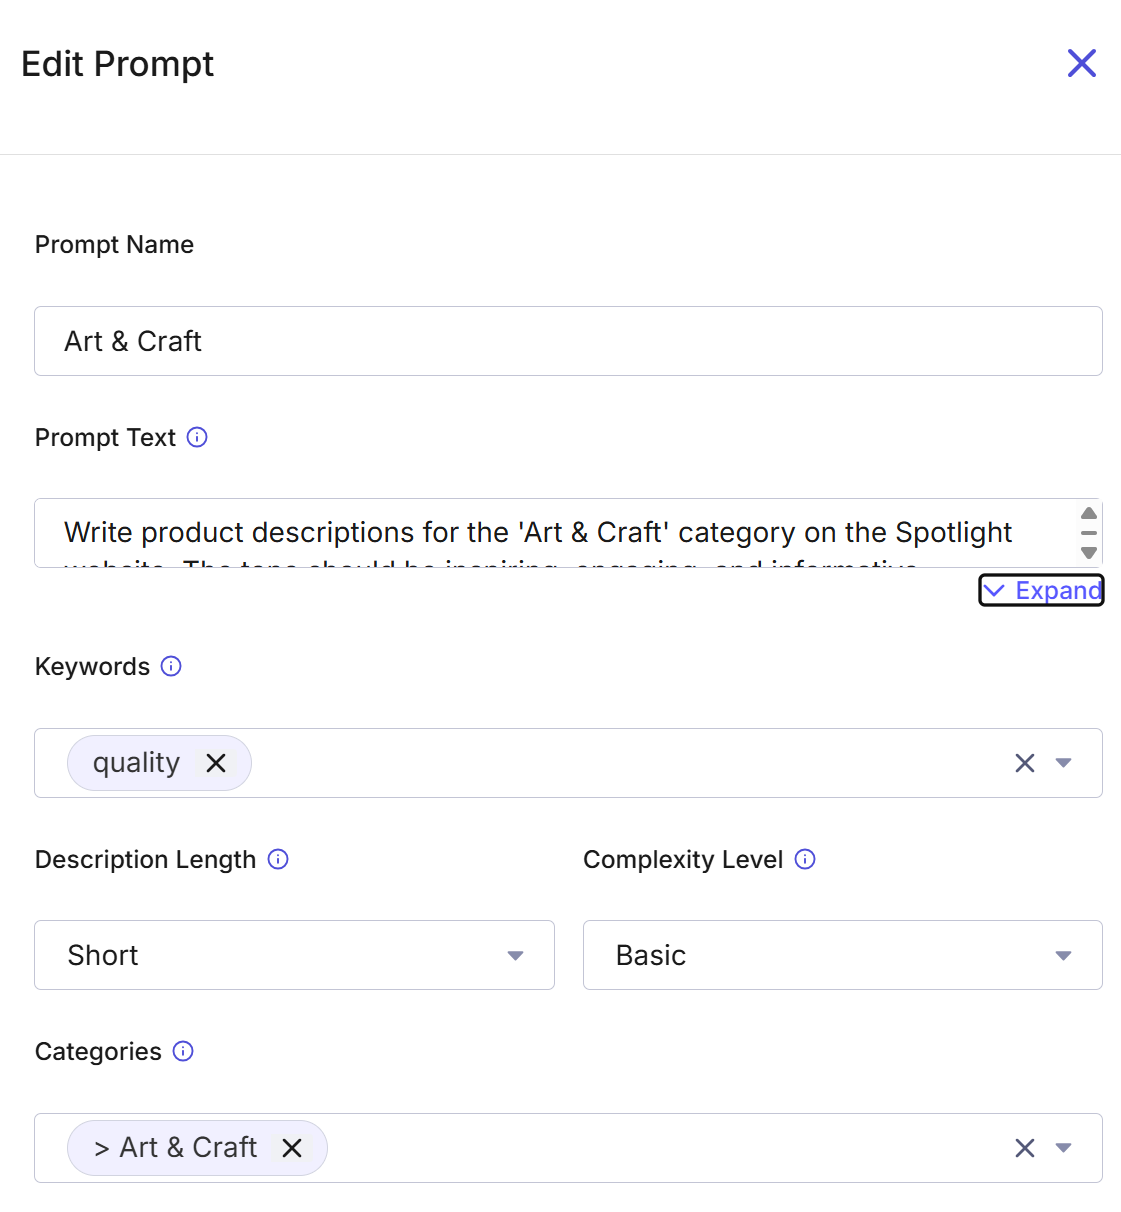Open the Description Length 'Short' dropdown
The width and height of the screenshot is (1121, 1212).
tap(294, 955)
